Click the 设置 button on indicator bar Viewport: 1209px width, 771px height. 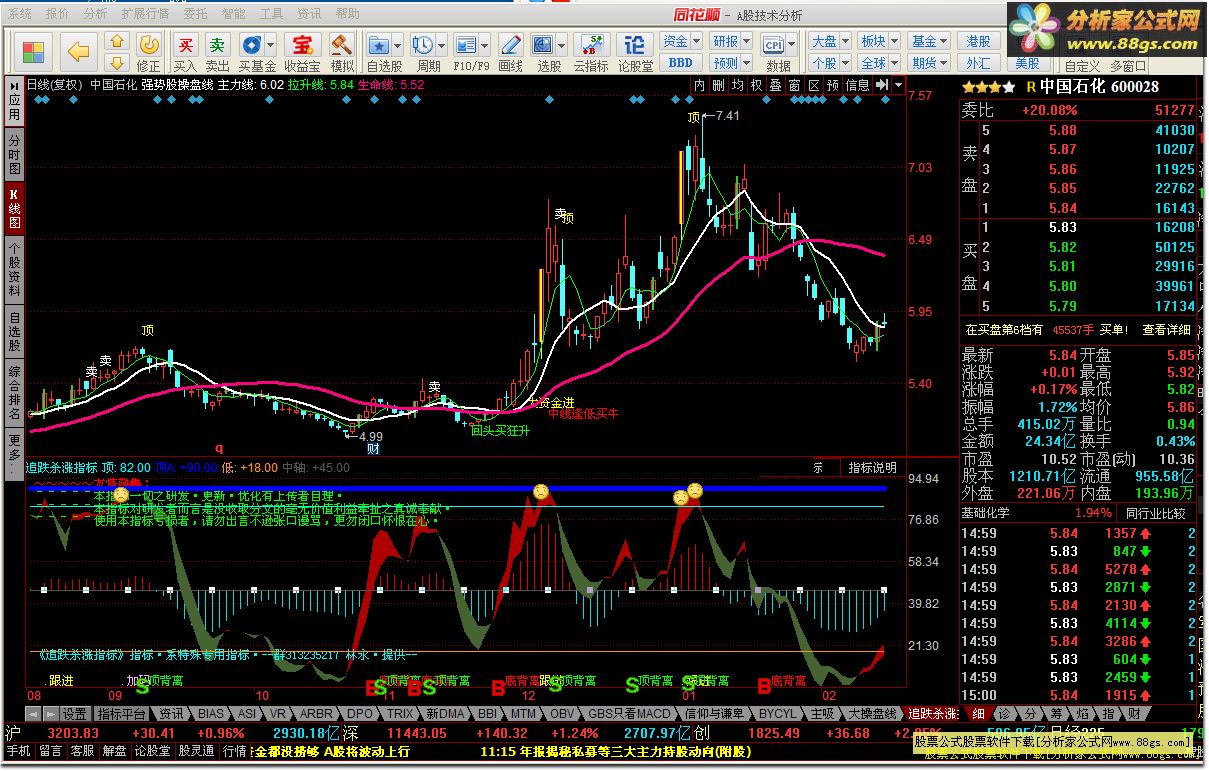tap(75, 714)
